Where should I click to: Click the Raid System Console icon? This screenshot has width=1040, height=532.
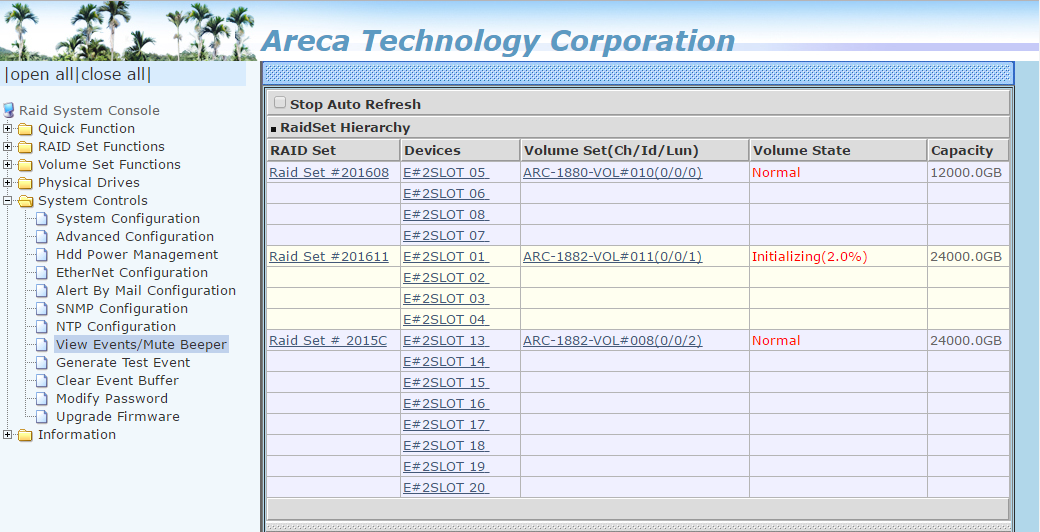[x=9, y=110]
